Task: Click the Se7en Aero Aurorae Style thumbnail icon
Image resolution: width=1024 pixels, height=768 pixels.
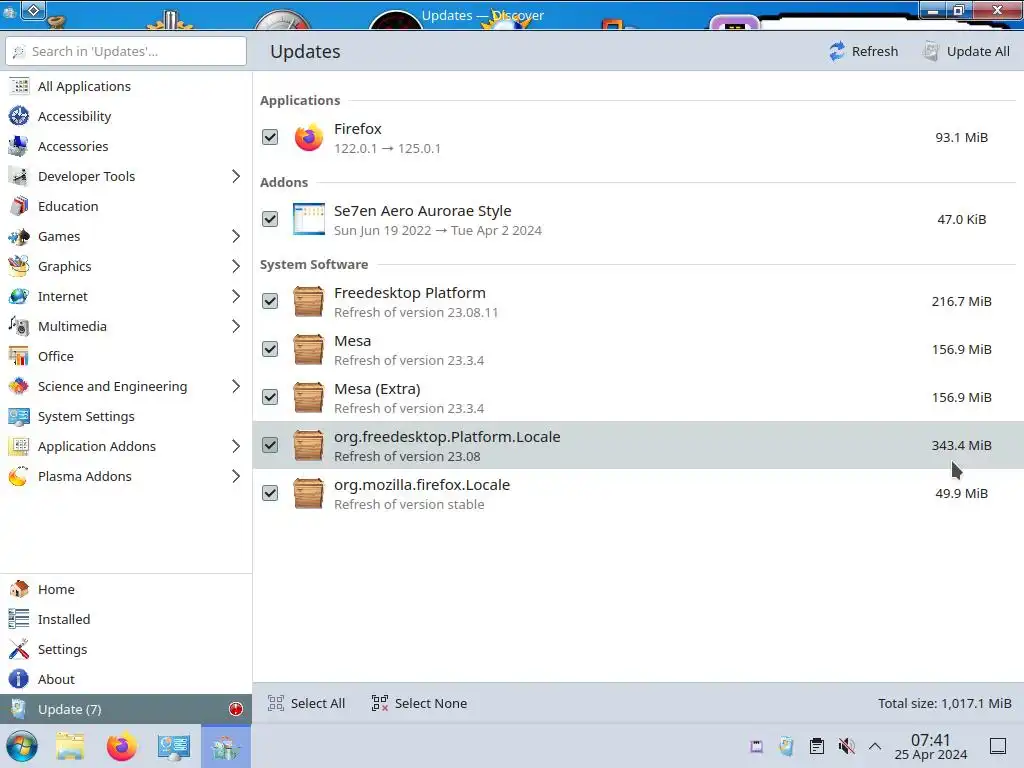Action: point(308,219)
